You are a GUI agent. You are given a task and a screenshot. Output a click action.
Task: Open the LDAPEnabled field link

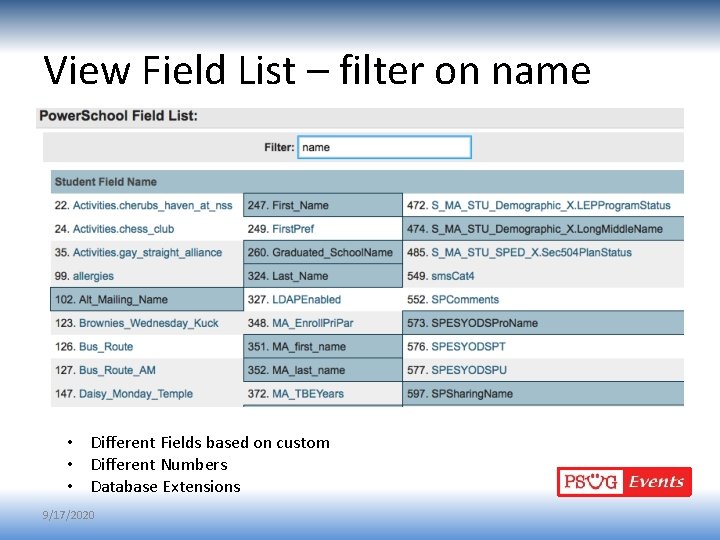click(306, 299)
